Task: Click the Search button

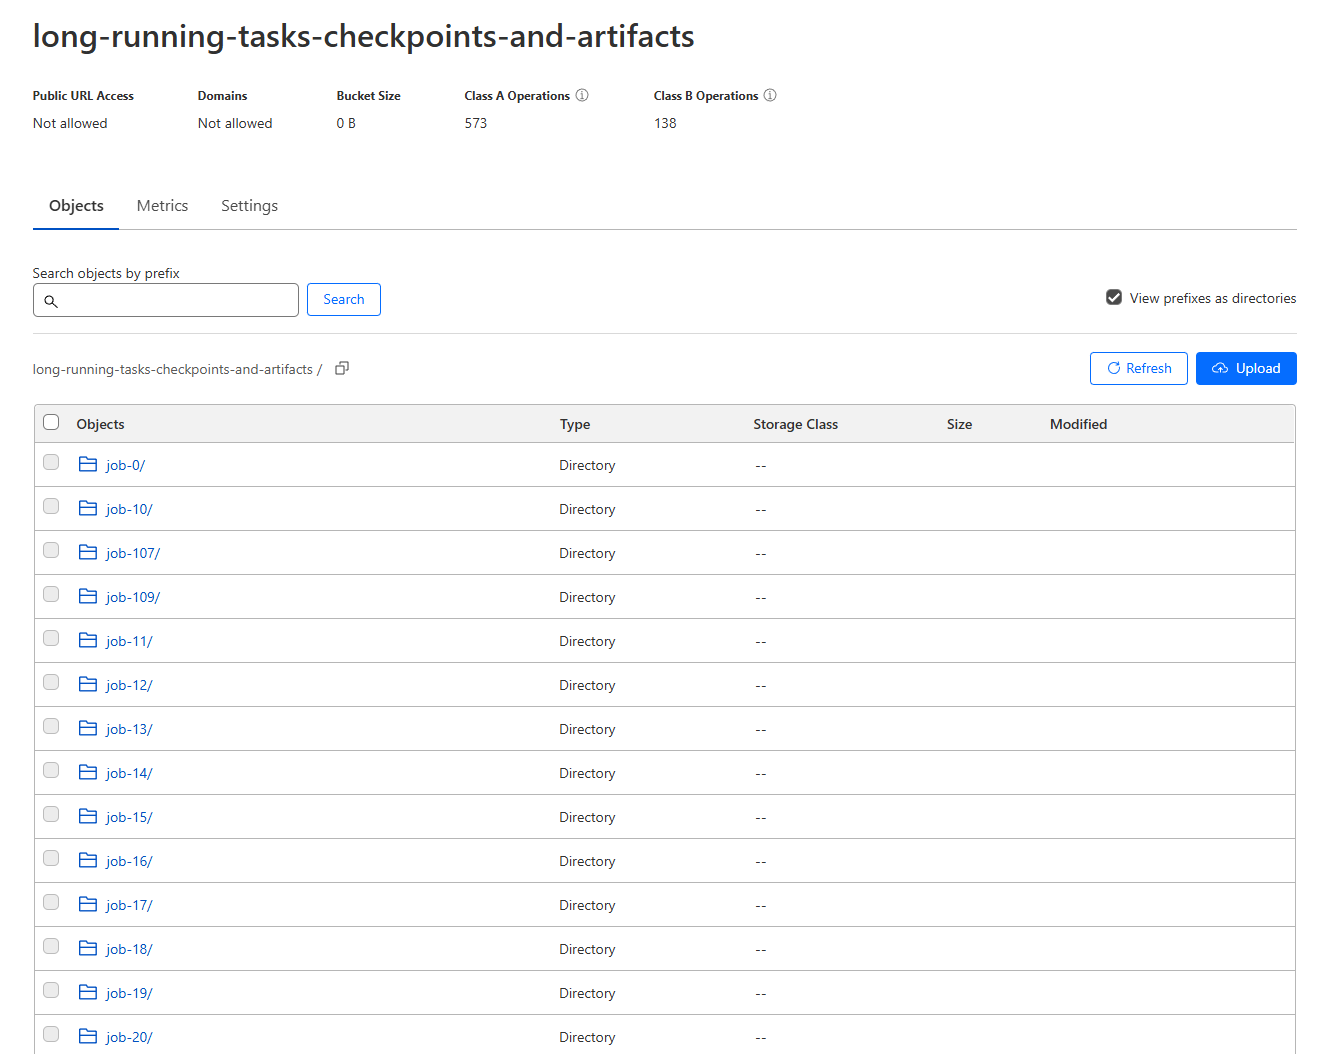Action: click(344, 299)
